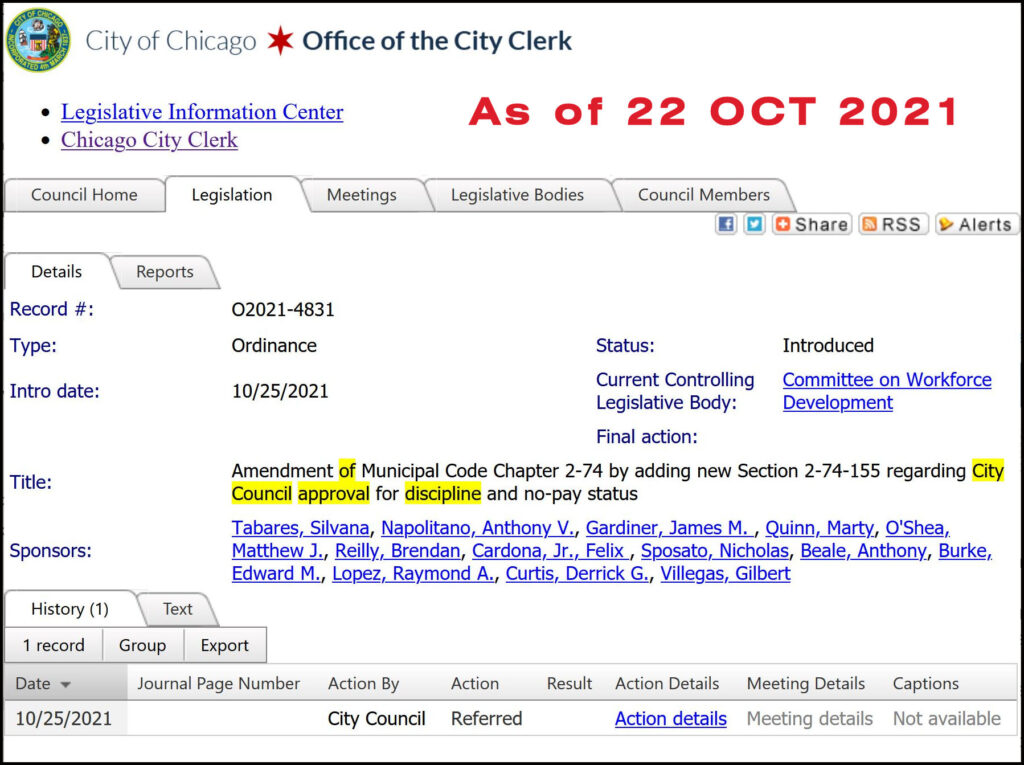Open sponsor Curtis, Derrick G.

coord(577,574)
